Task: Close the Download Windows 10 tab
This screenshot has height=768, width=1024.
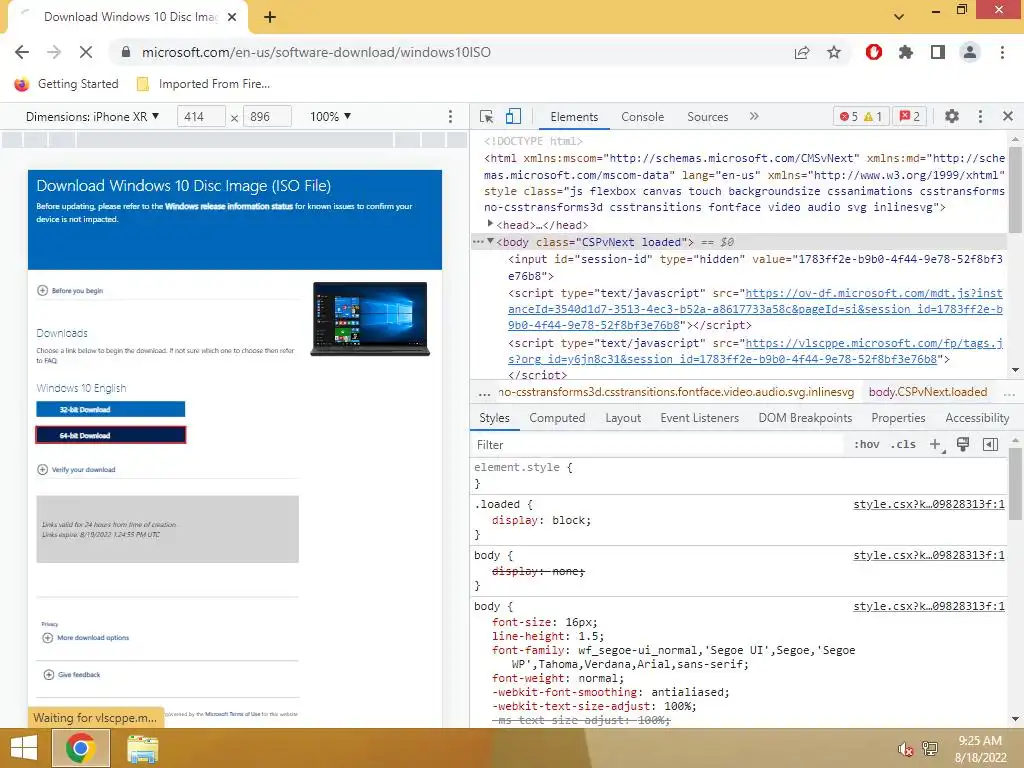Action: click(x=232, y=17)
